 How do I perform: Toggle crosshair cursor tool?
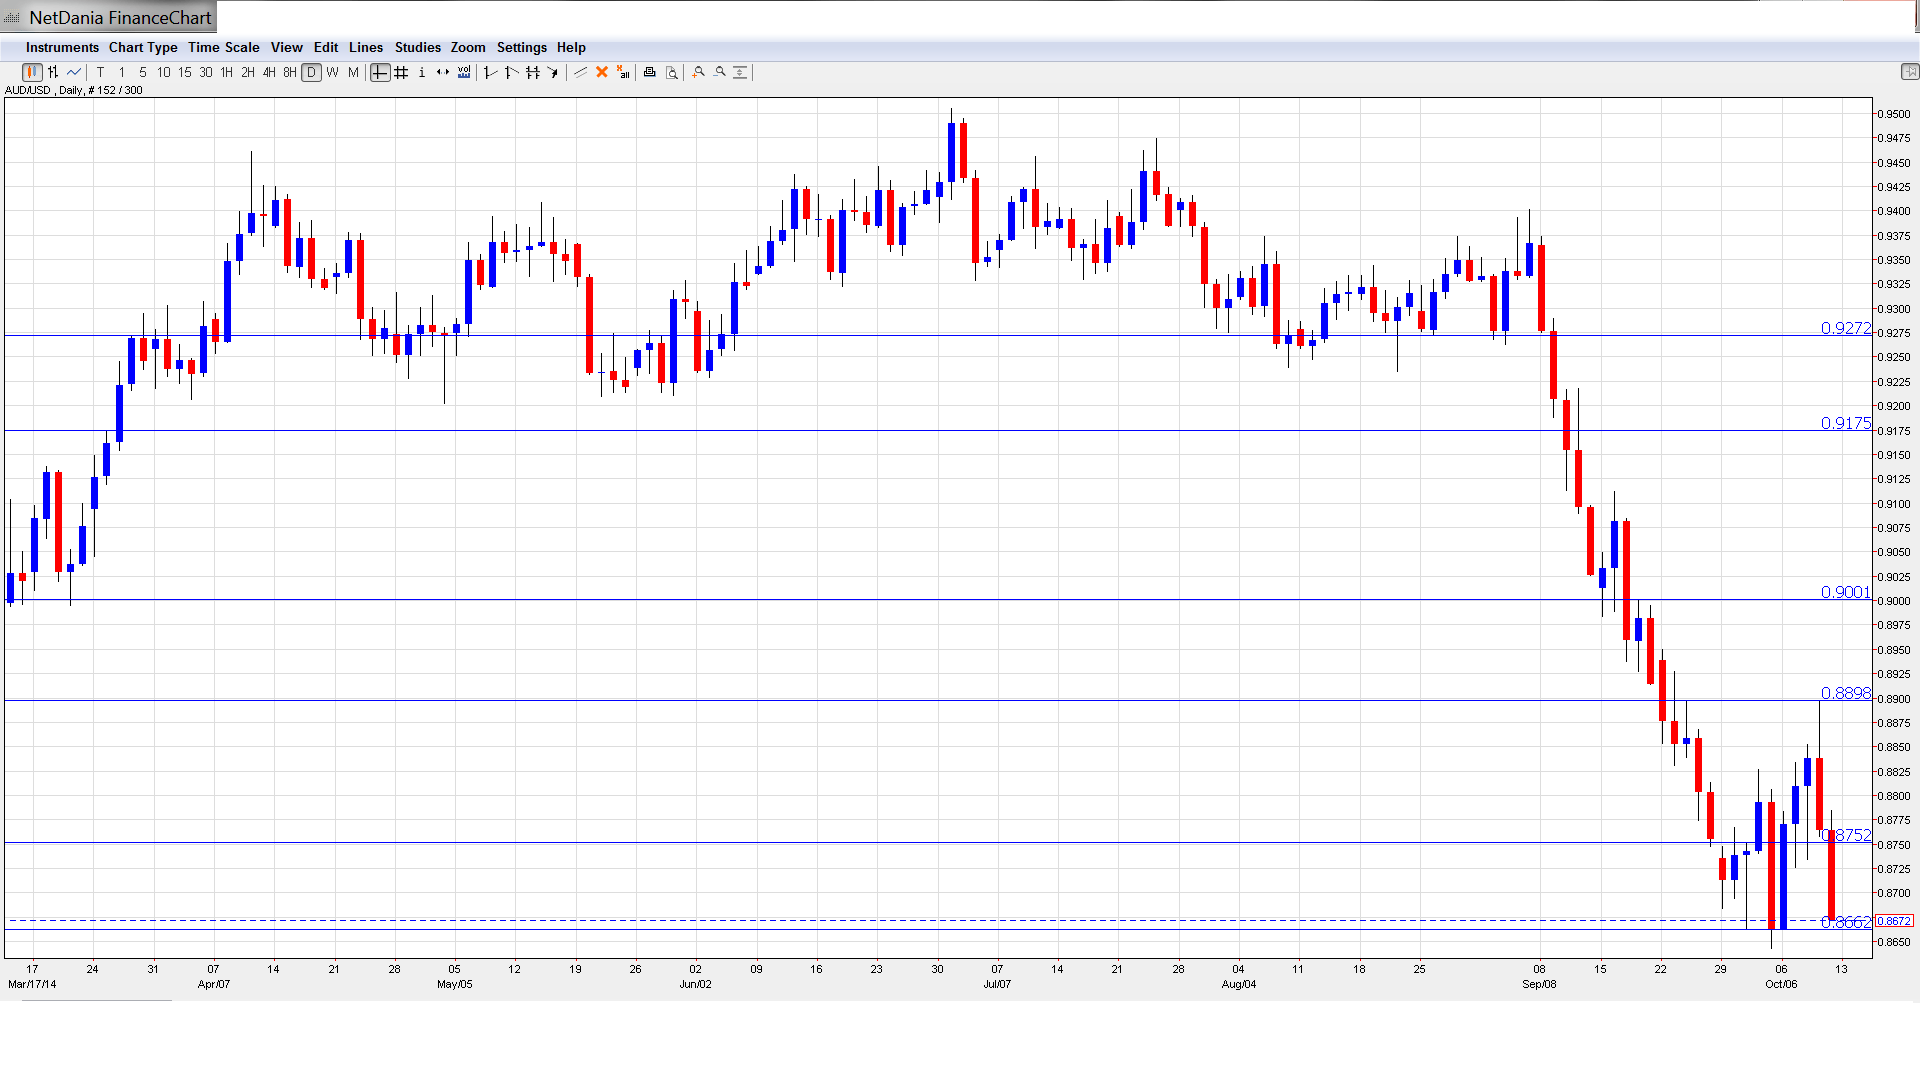tap(380, 72)
